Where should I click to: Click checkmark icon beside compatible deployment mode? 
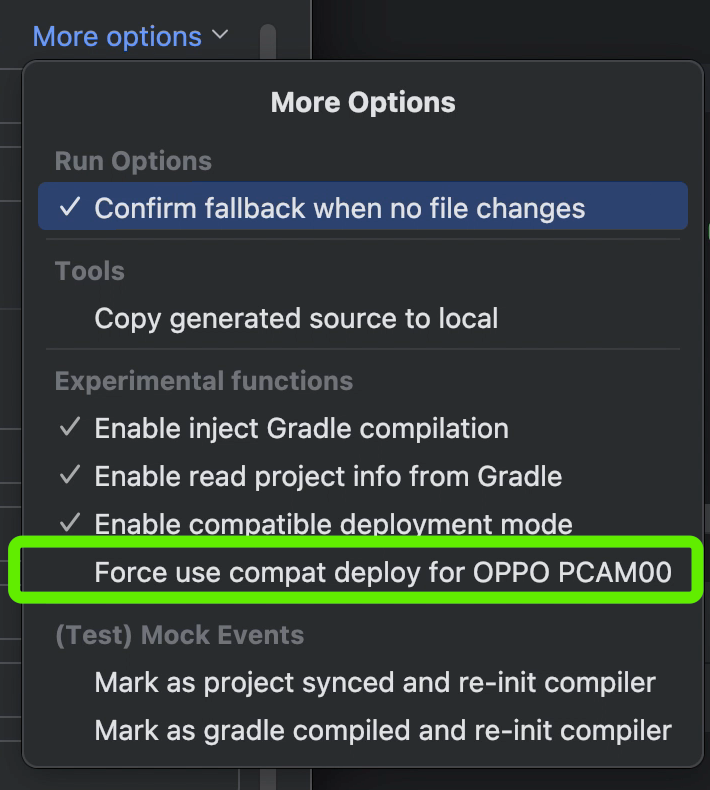click(70, 523)
